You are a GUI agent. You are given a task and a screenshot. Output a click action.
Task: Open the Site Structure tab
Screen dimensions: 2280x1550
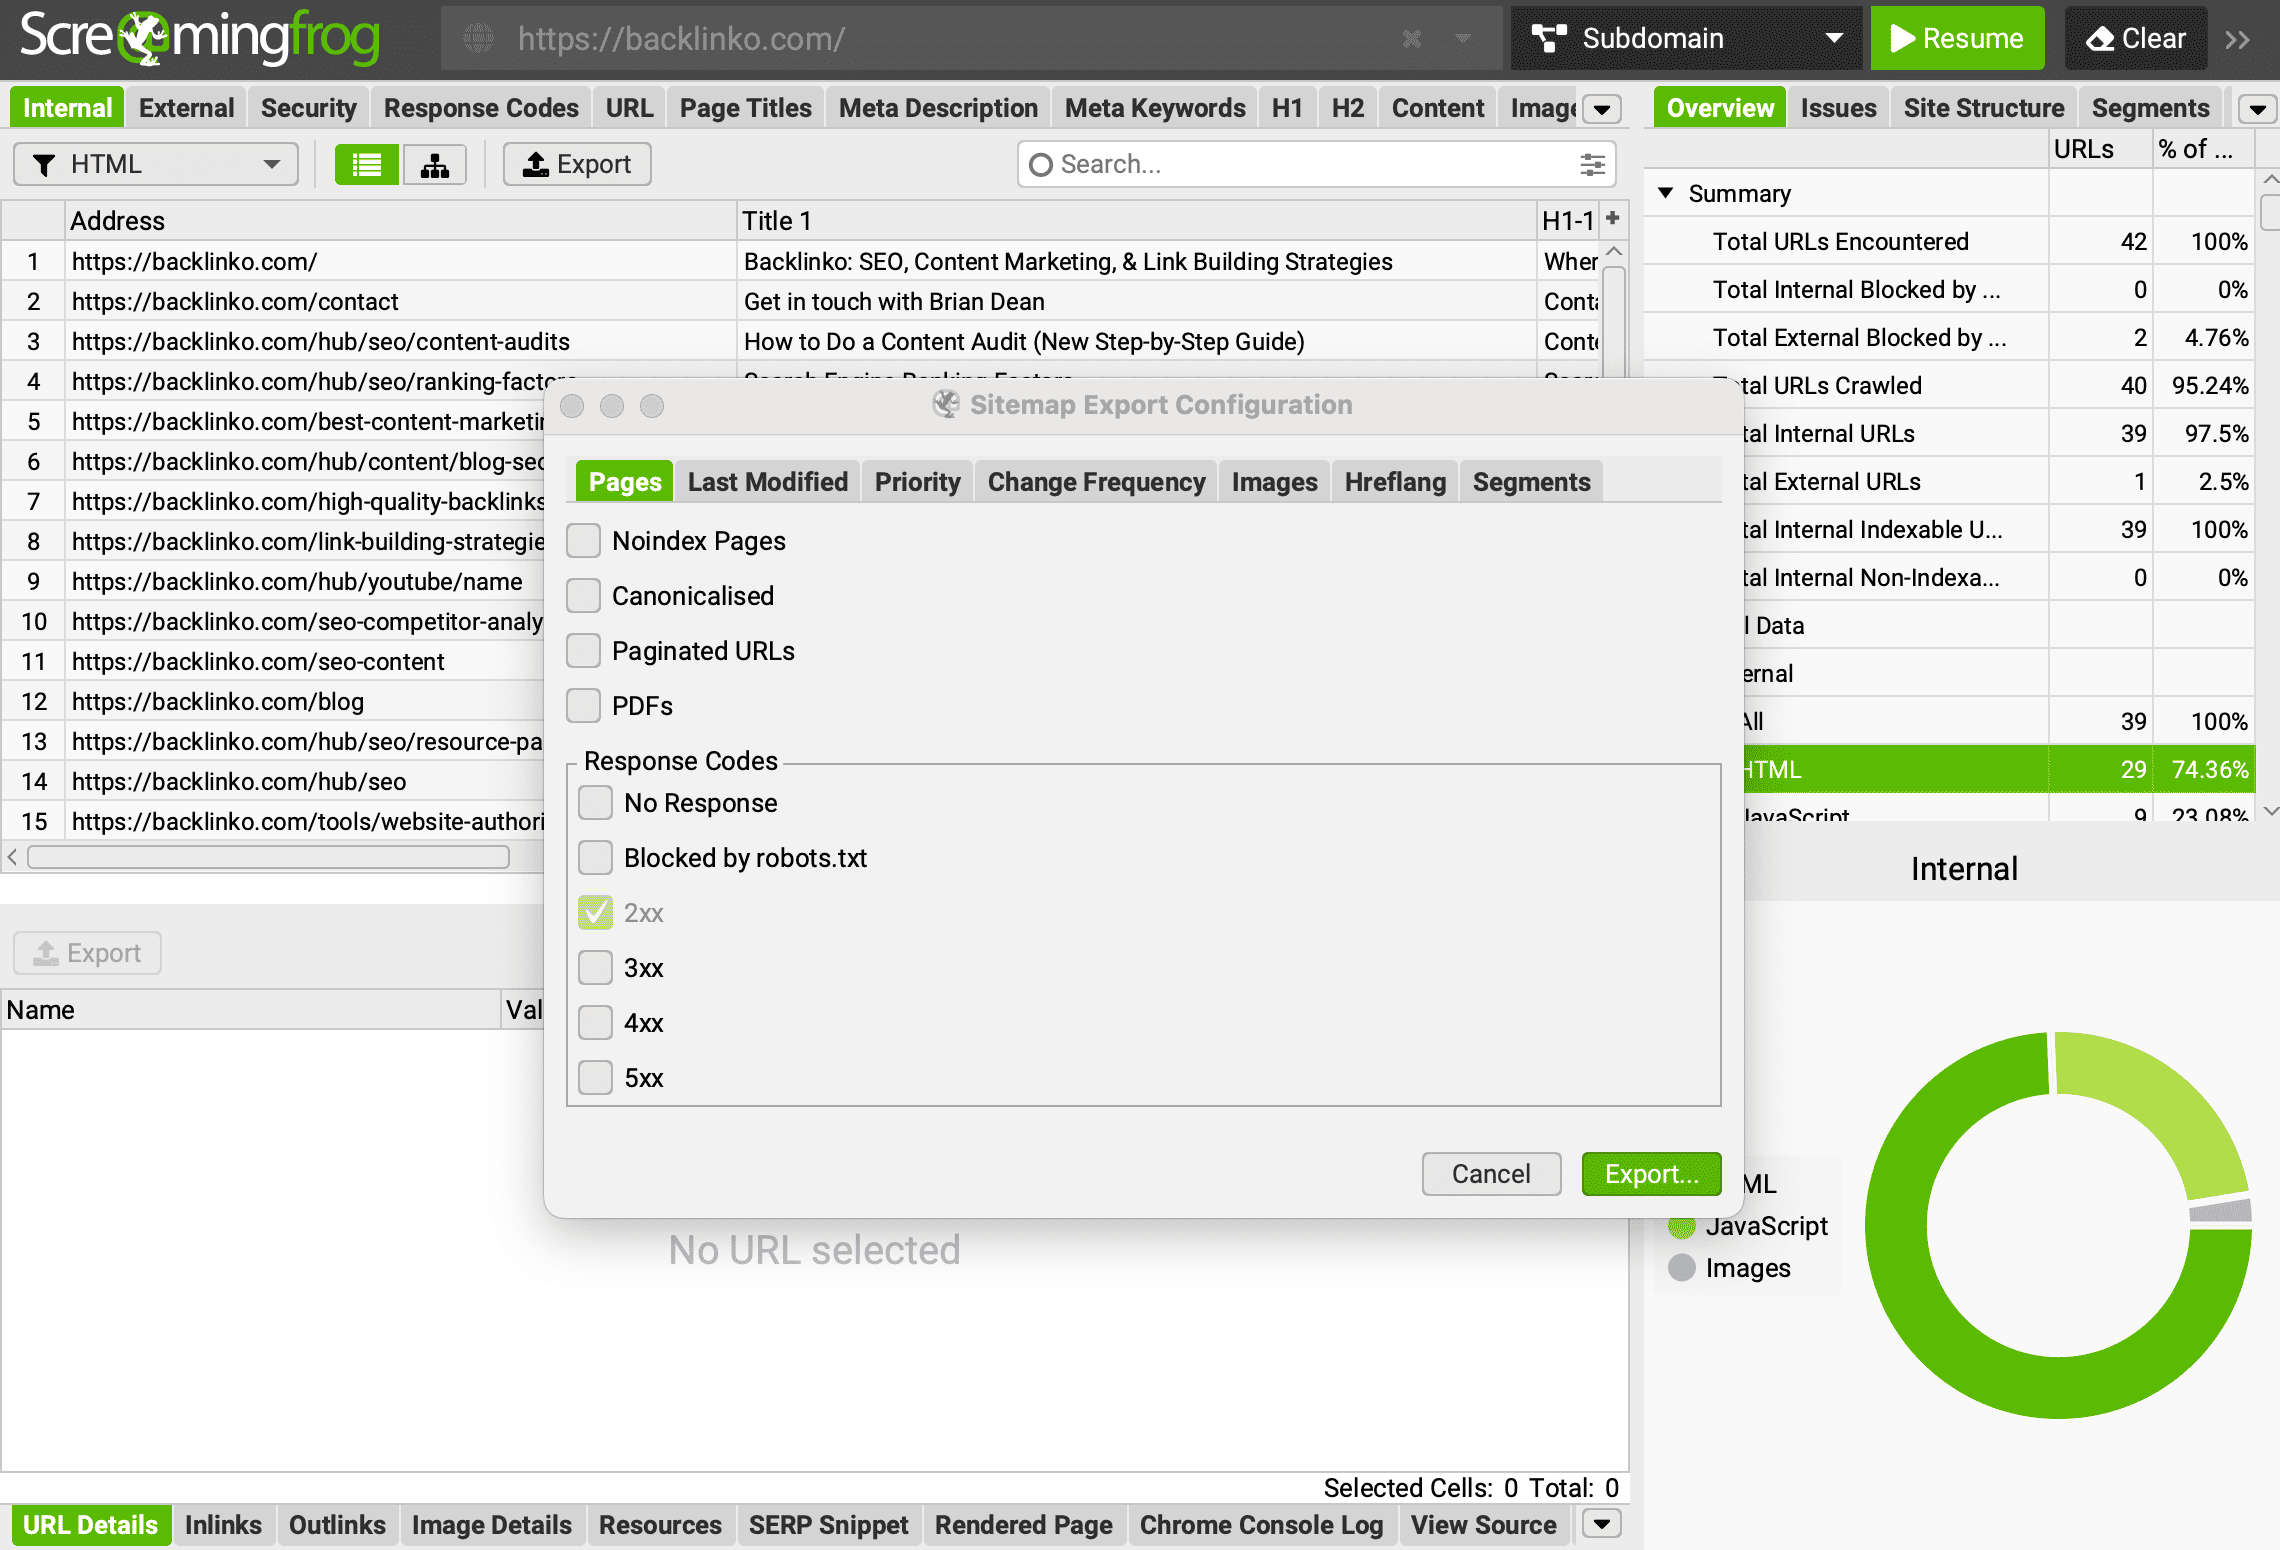pyautogui.click(x=1982, y=107)
